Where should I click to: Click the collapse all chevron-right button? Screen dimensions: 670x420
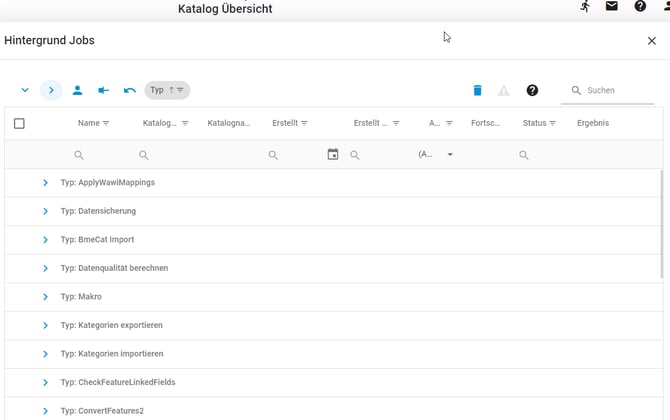[51, 90]
